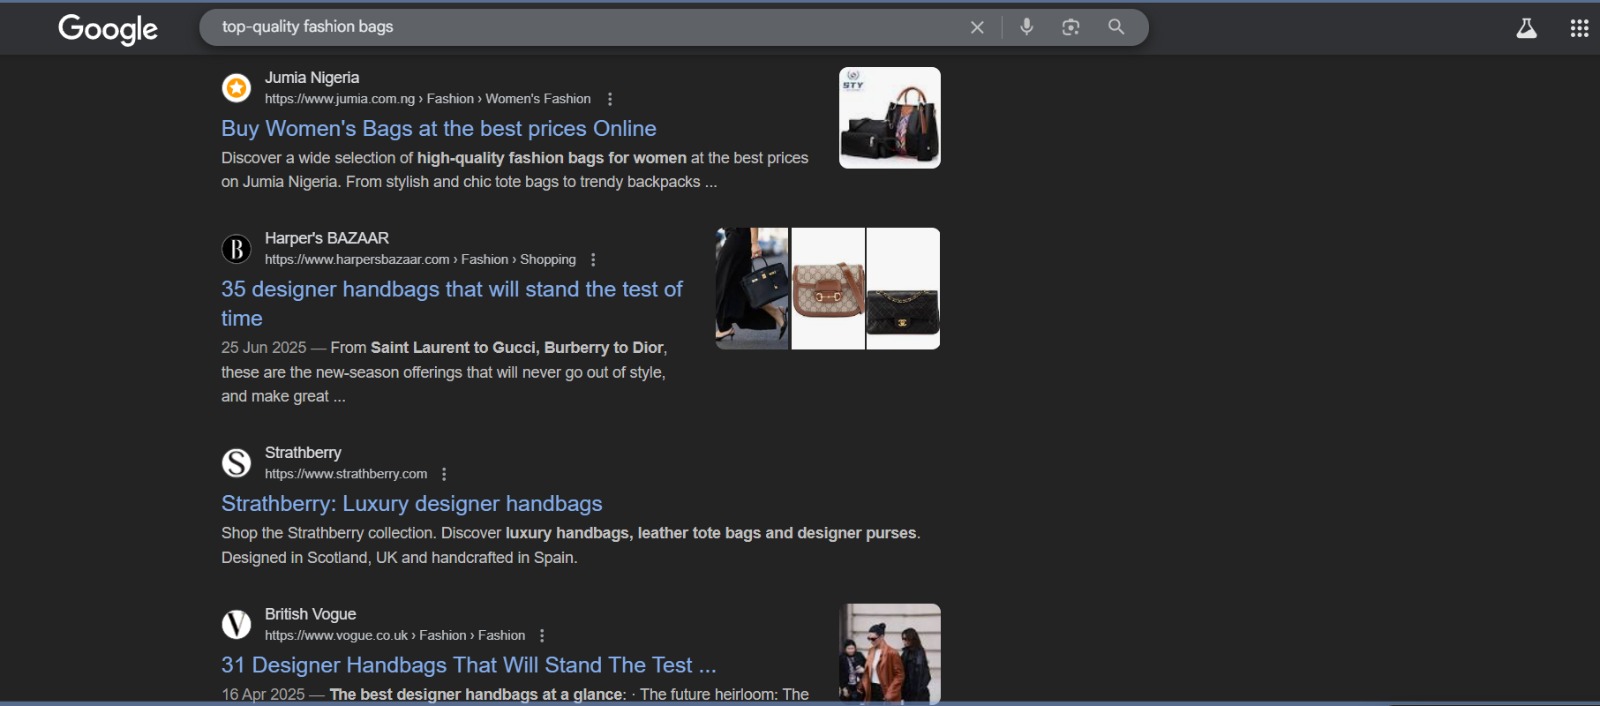The width and height of the screenshot is (1600, 706).
Task: Open "35 designer handbags" article link
Action: [x=451, y=290]
